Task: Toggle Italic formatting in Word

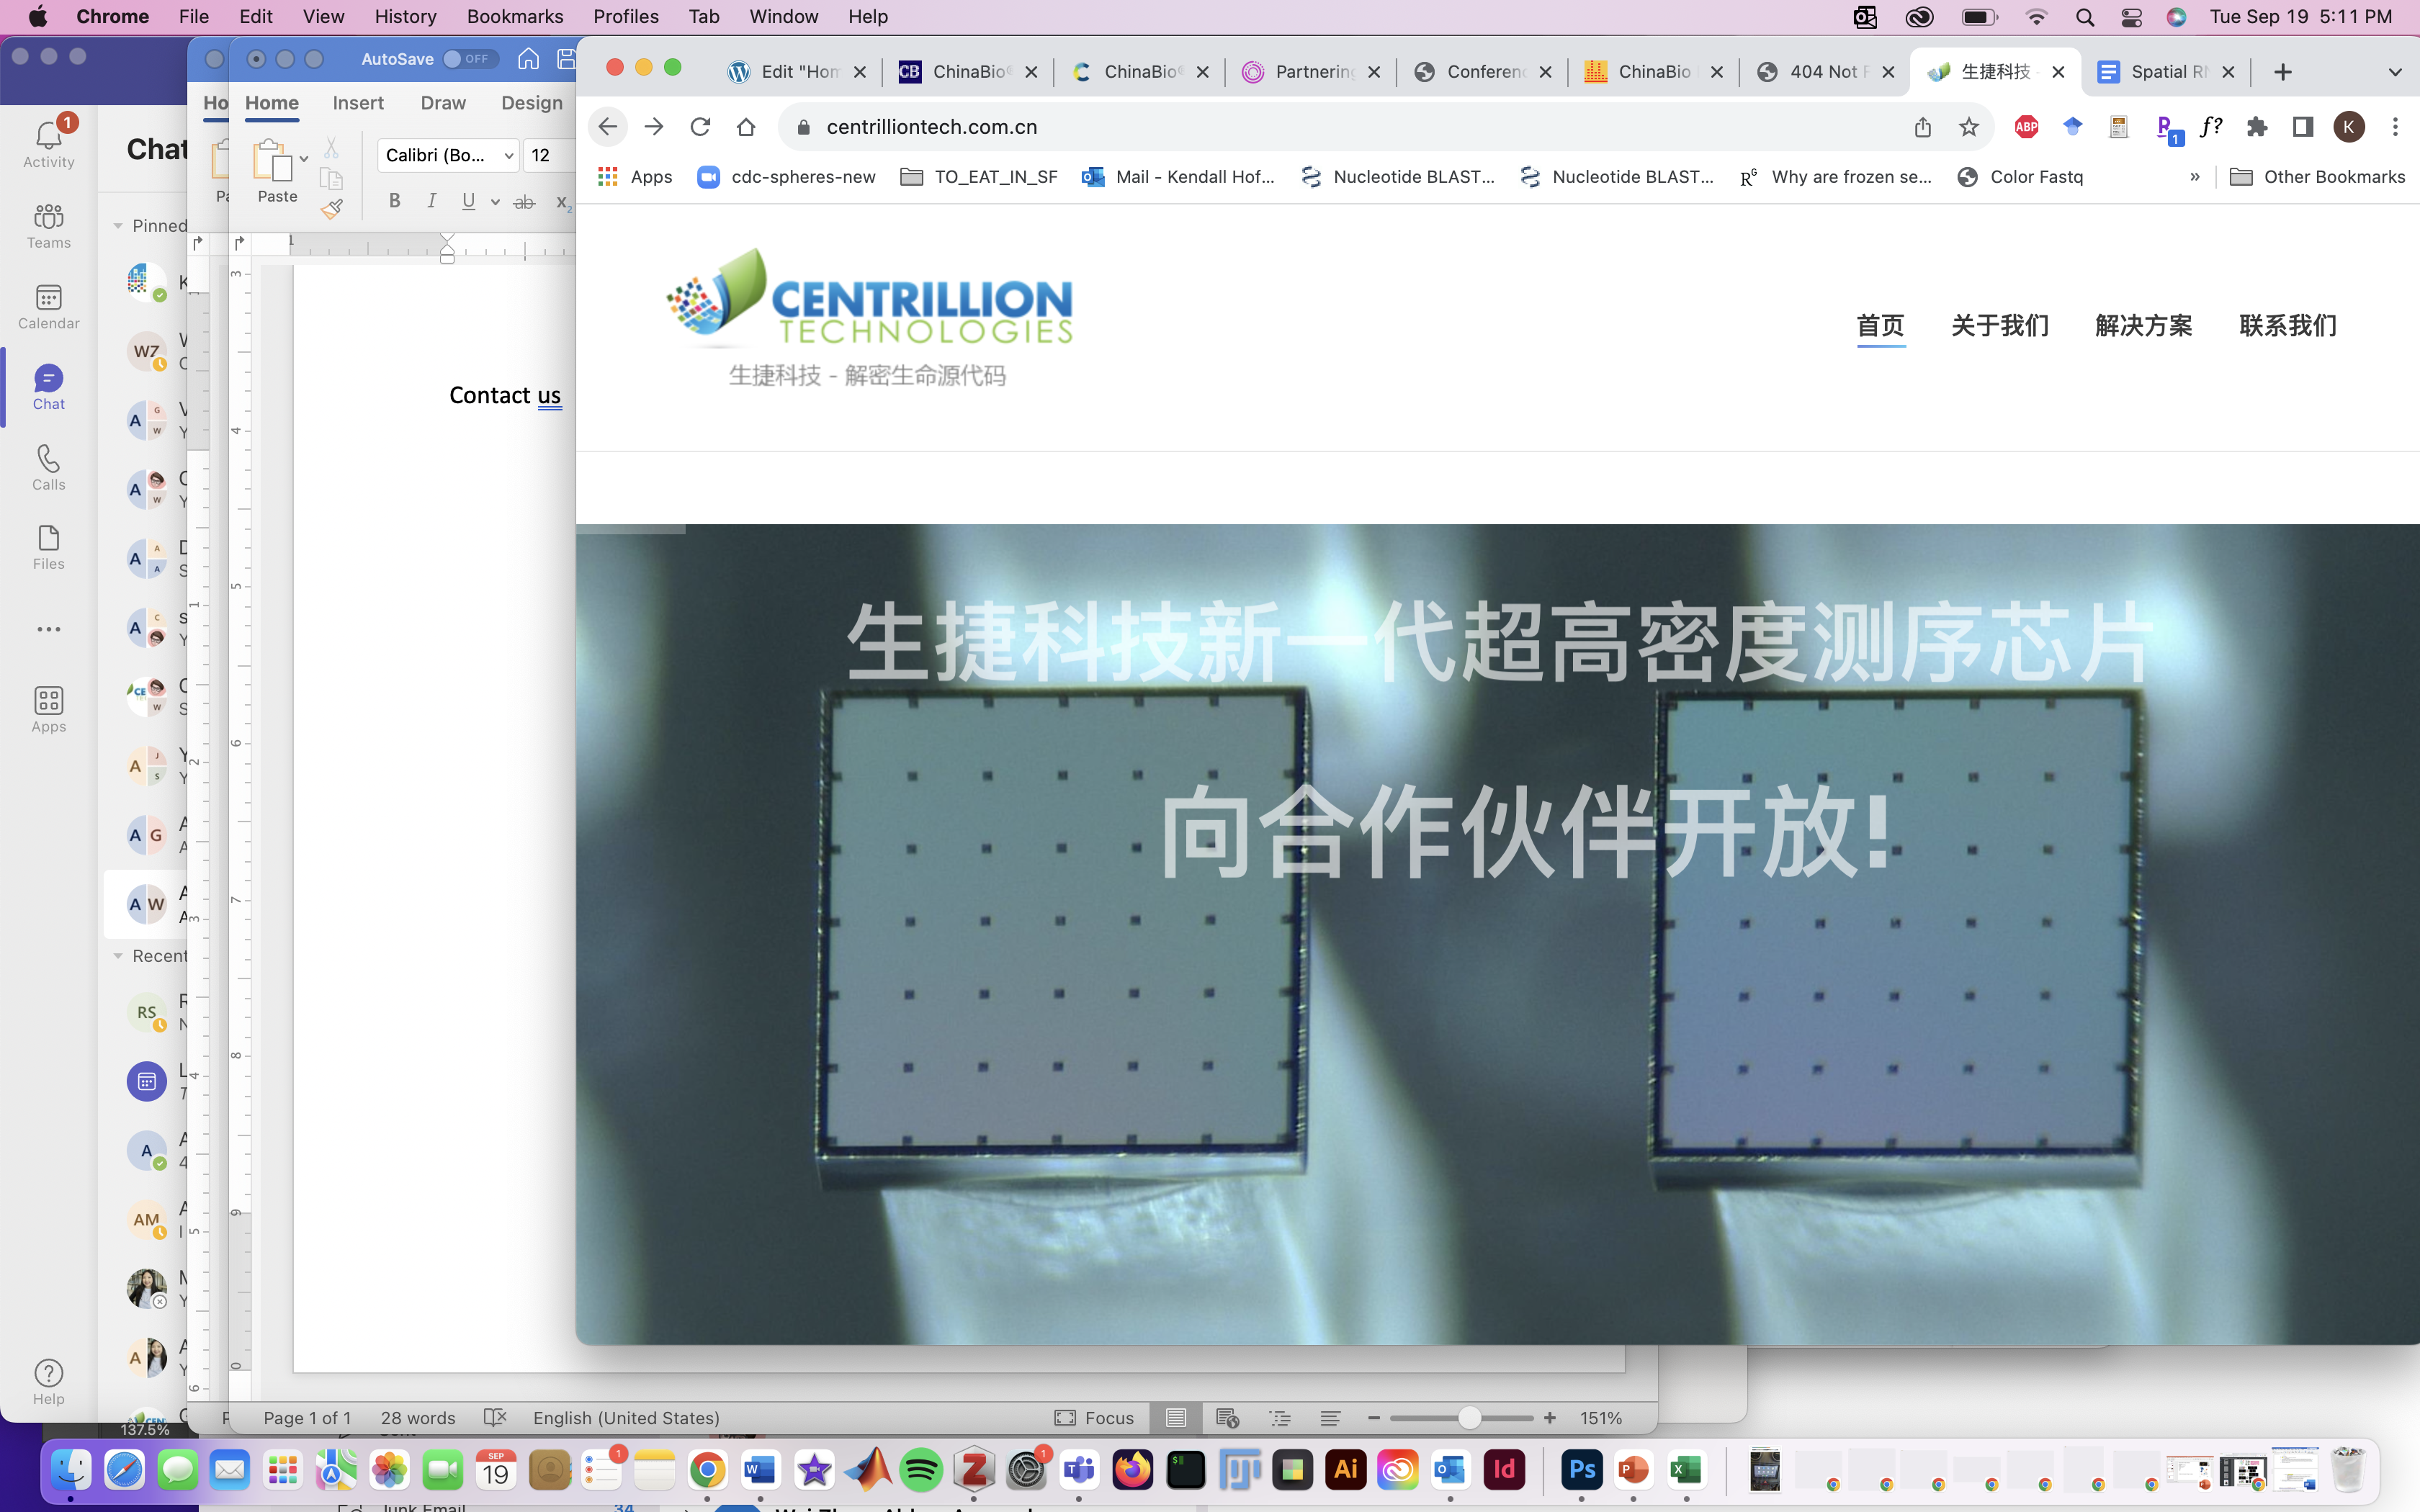Action: (432, 201)
